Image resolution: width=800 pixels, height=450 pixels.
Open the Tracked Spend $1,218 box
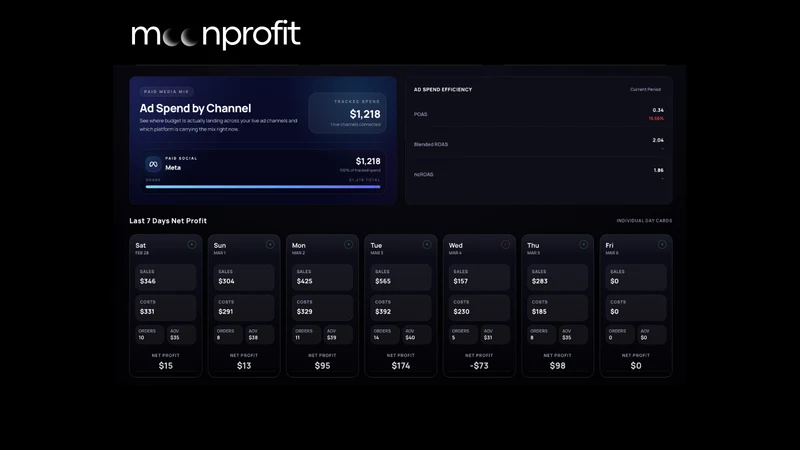[x=347, y=113]
